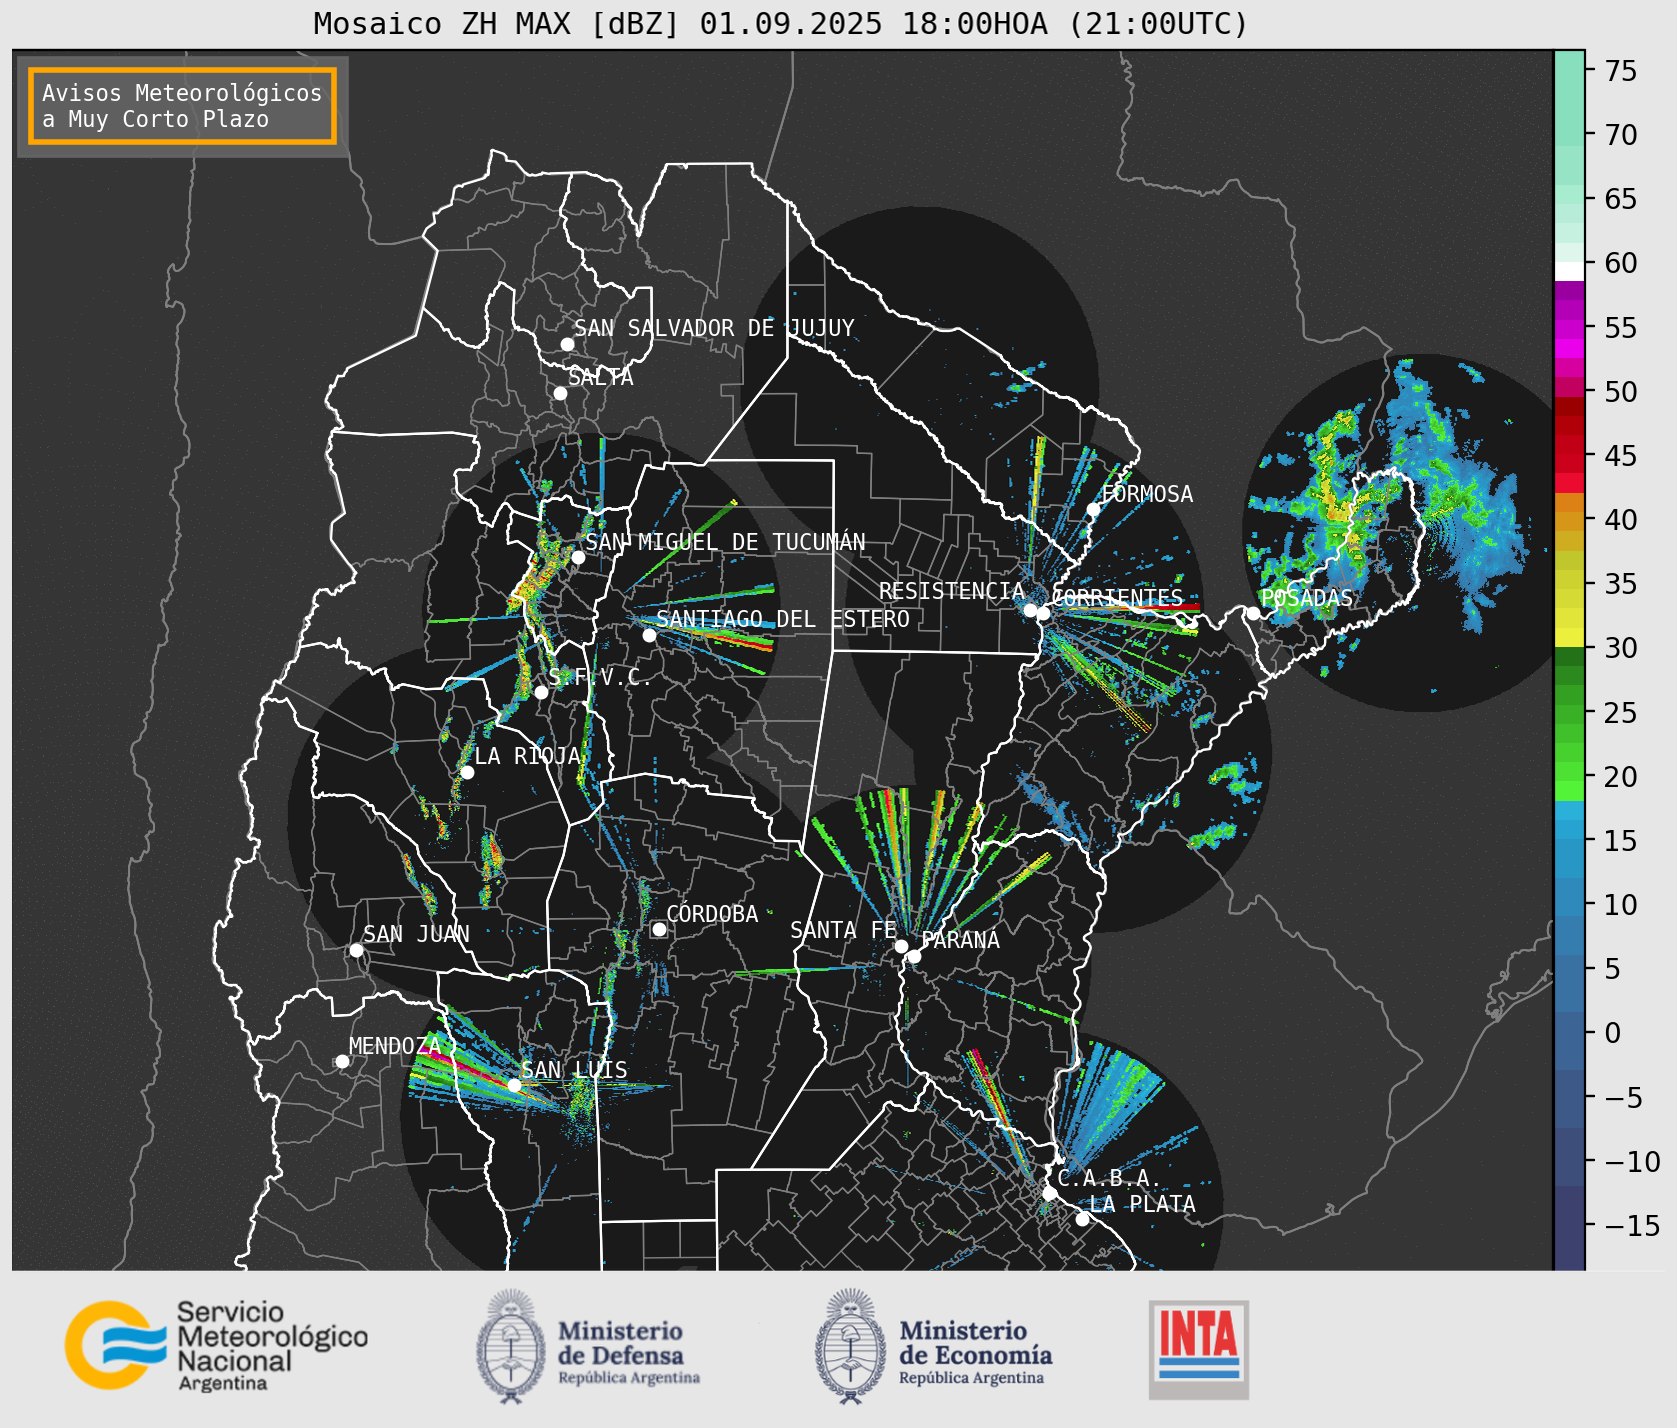Click the Ministerio de Economía emblem
Viewport: 1677px width, 1428px height.
(x=851, y=1346)
